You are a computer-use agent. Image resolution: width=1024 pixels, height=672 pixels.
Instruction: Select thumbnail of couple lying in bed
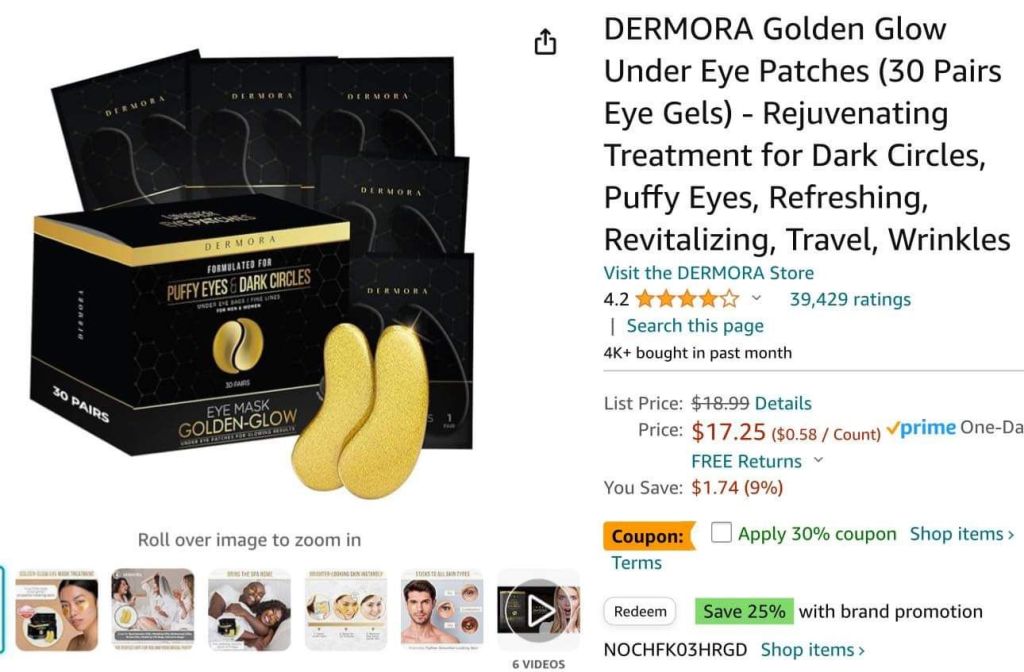click(249, 610)
